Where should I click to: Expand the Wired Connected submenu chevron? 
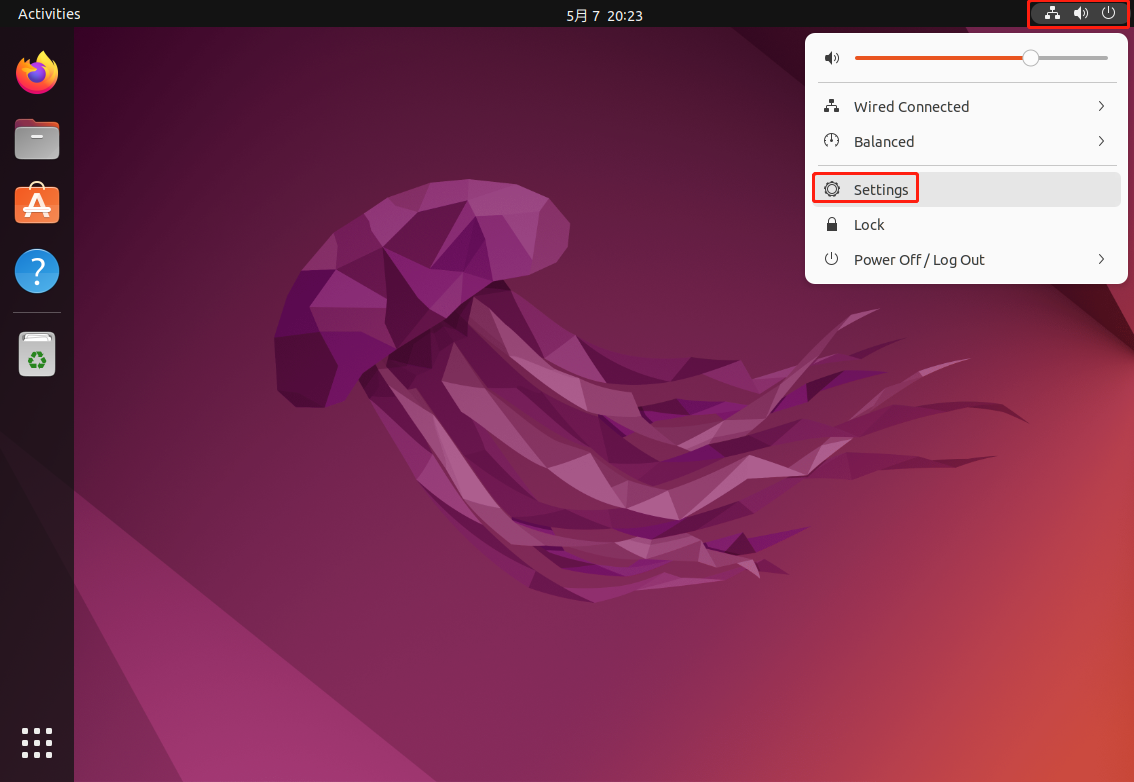1101,106
